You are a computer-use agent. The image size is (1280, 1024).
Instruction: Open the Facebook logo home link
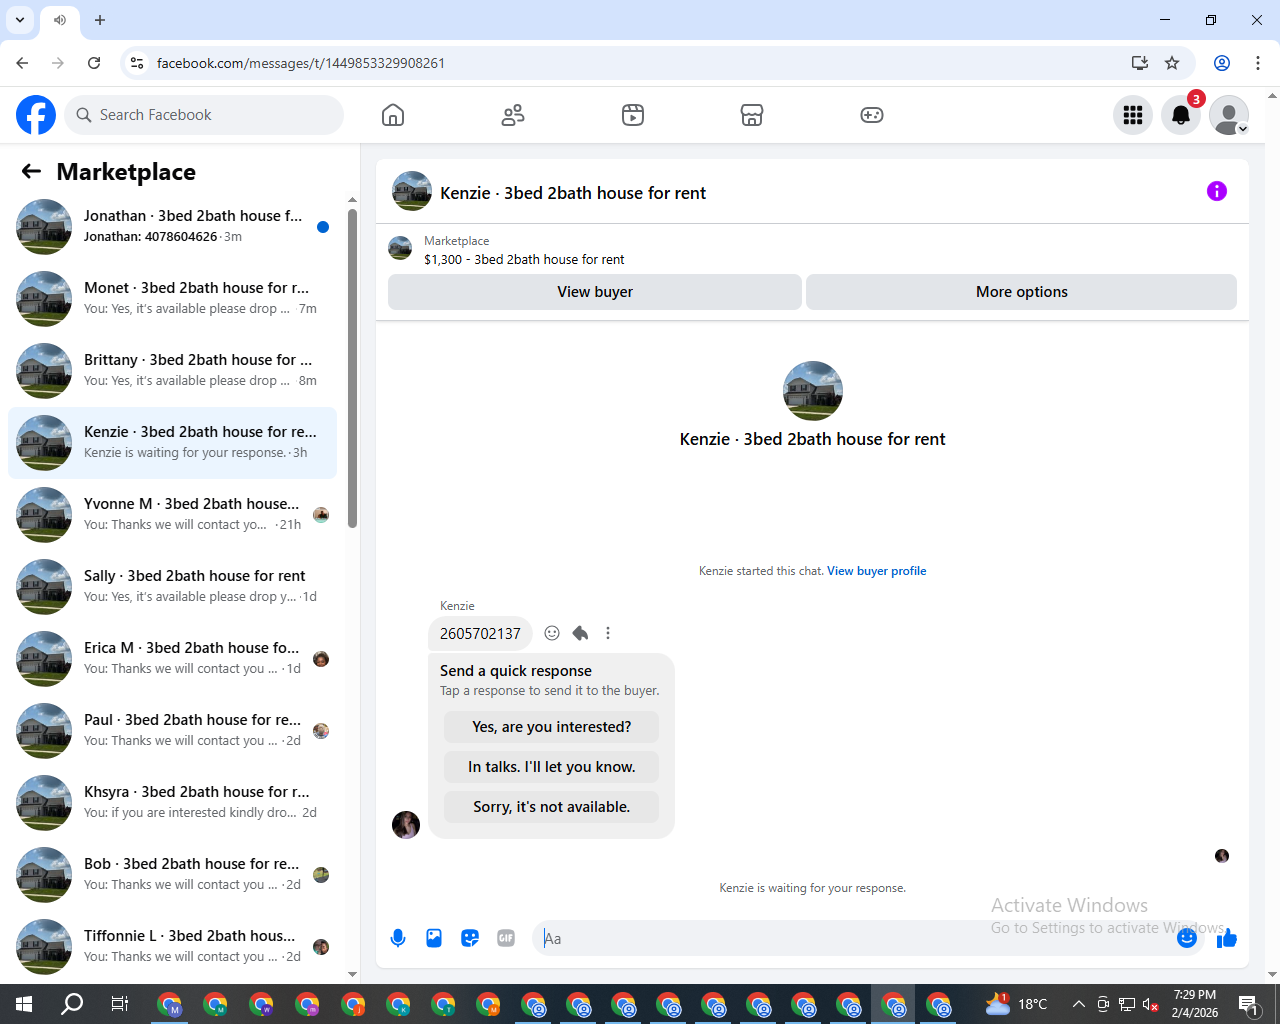tap(36, 115)
